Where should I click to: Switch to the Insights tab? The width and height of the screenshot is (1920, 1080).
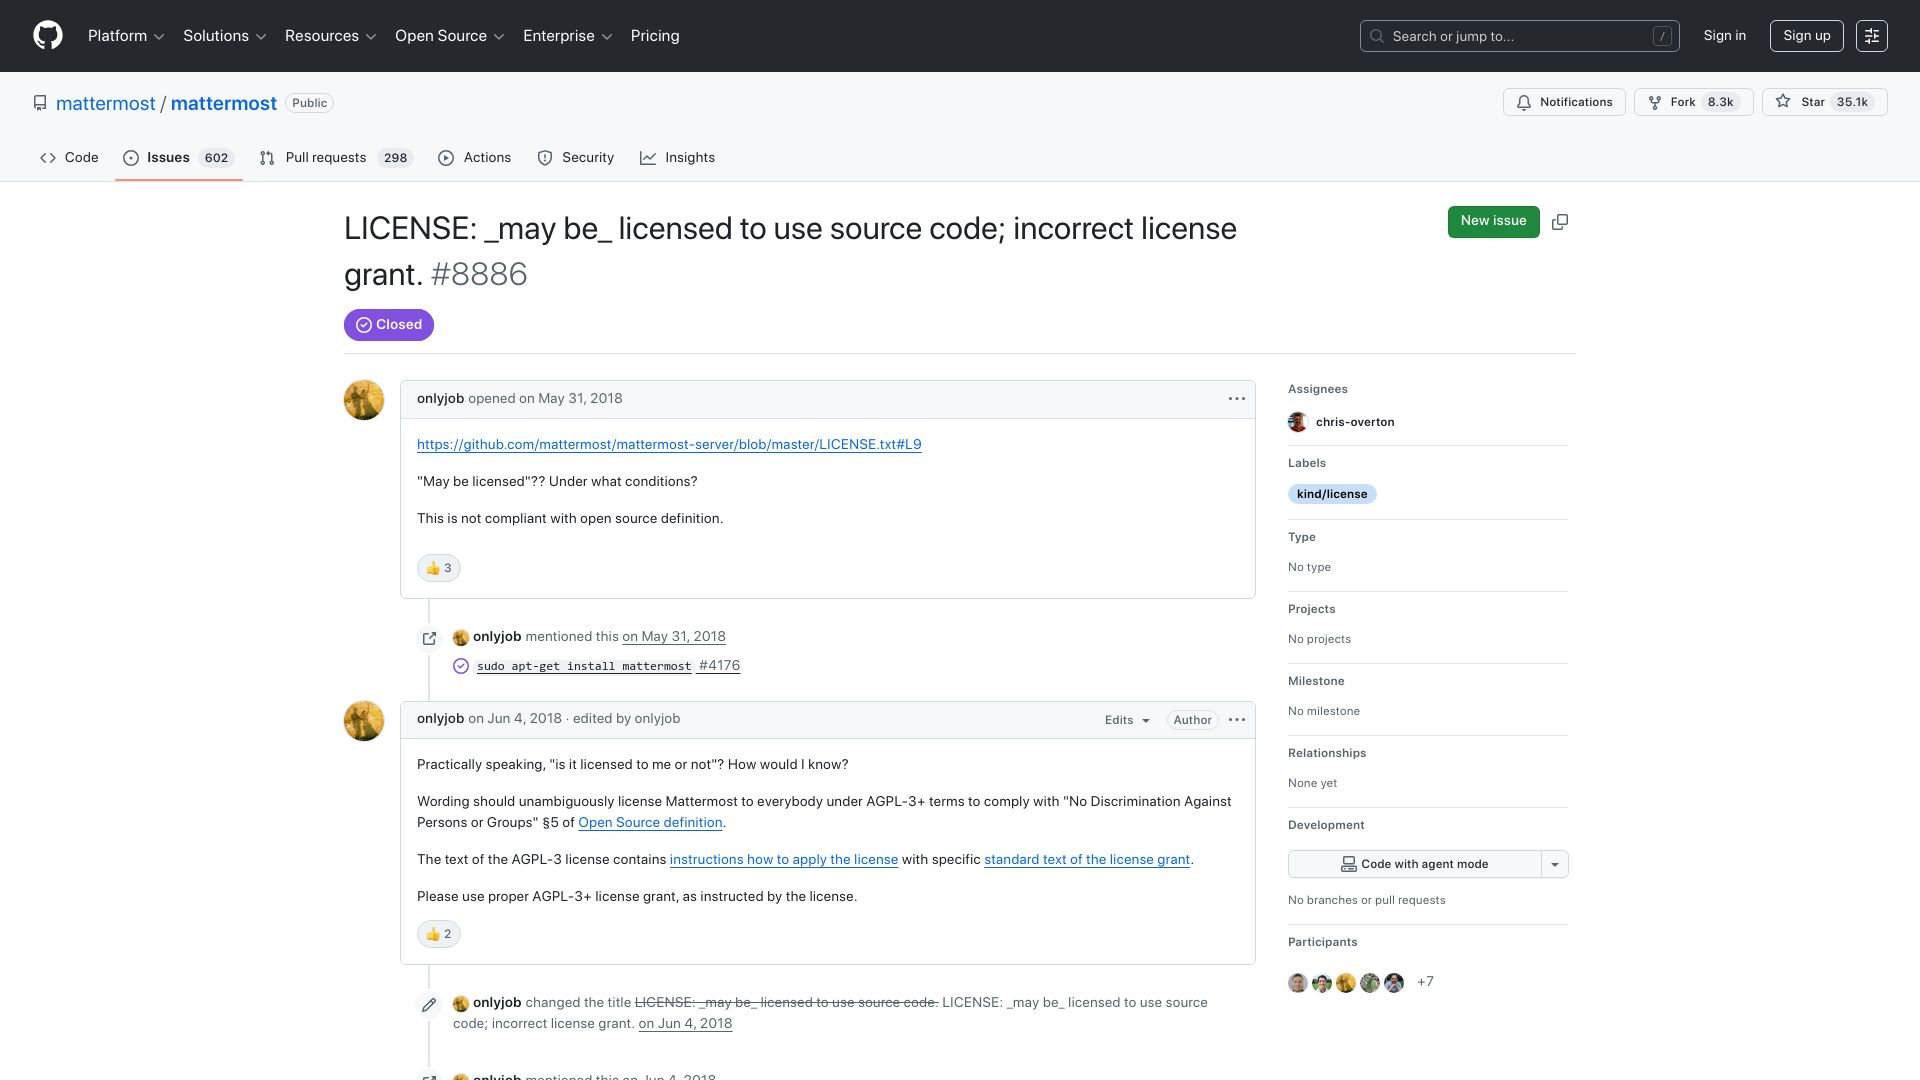[x=678, y=158]
